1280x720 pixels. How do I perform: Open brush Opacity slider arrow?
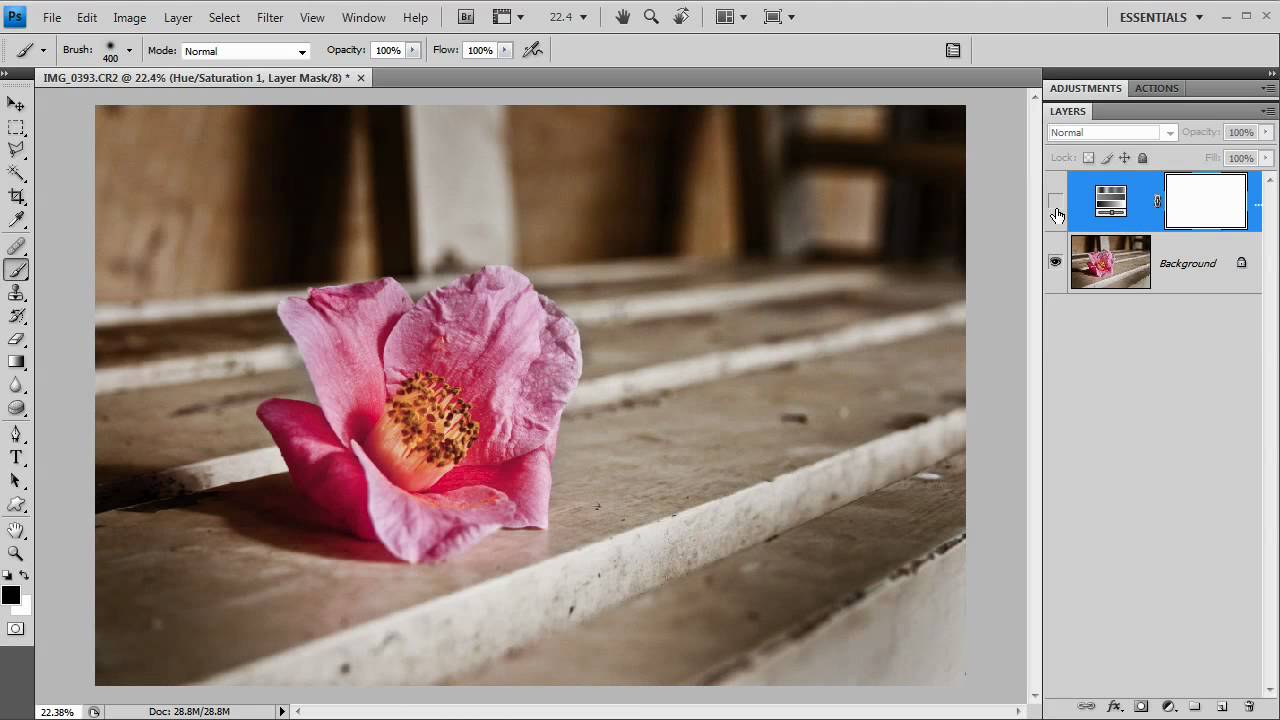[x=412, y=50]
